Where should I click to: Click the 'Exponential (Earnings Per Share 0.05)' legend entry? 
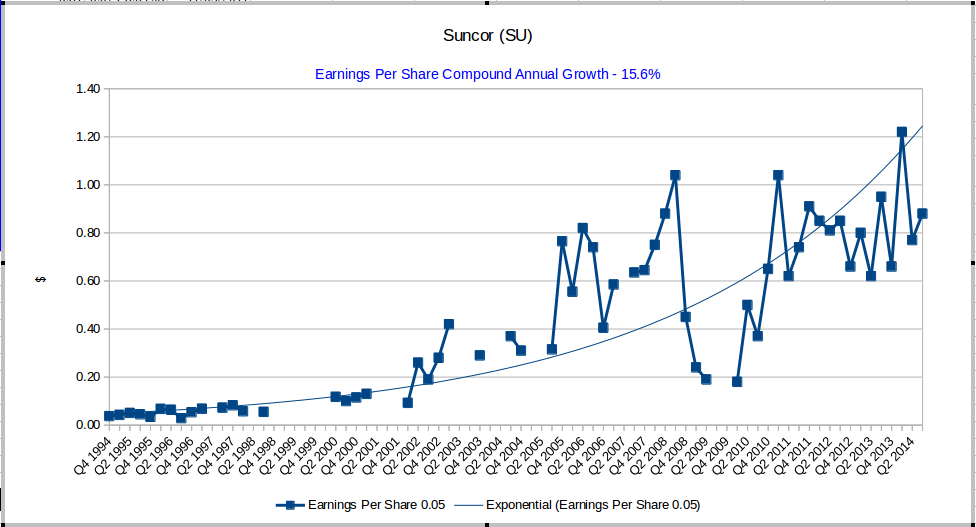593,505
